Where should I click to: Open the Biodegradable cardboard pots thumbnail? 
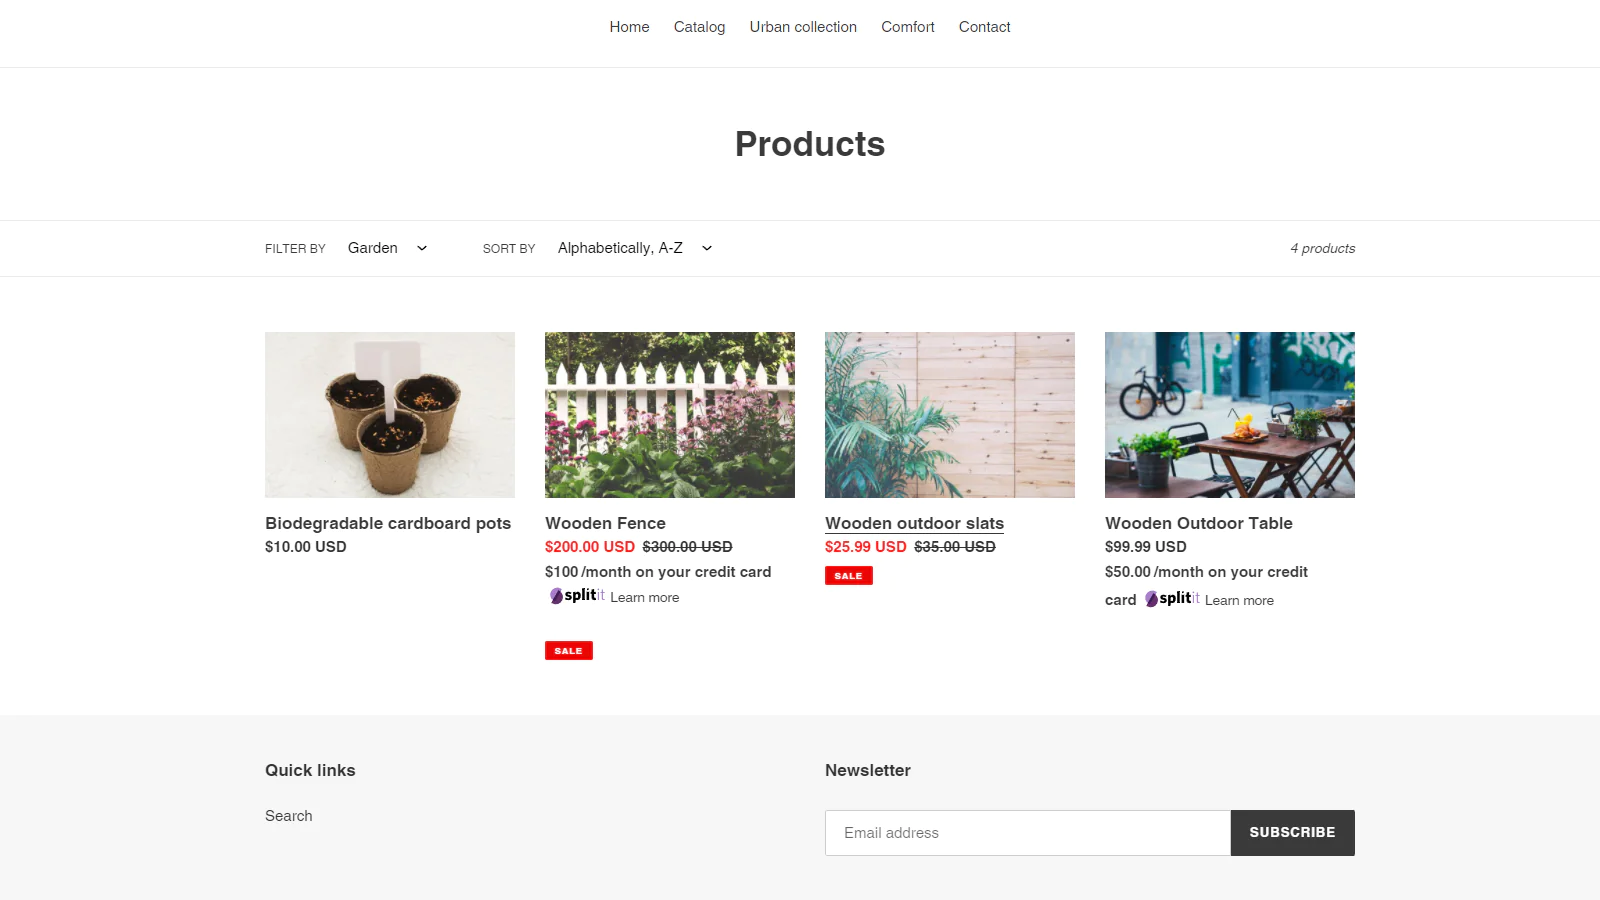(x=390, y=415)
